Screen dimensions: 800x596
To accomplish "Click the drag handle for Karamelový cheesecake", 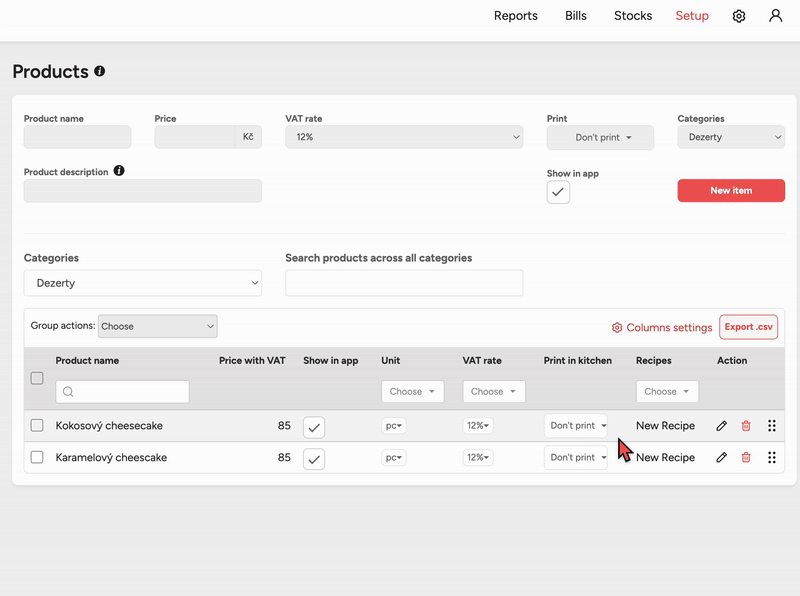I will tap(772, 458).
